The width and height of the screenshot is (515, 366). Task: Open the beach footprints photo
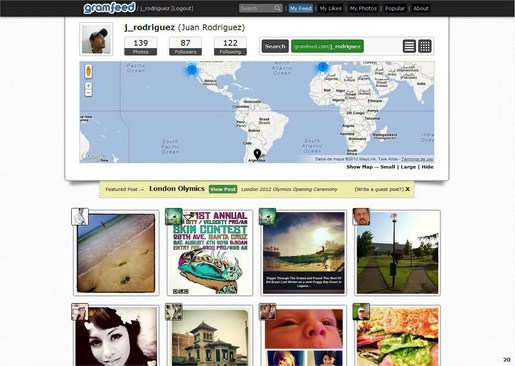[116, 253]
